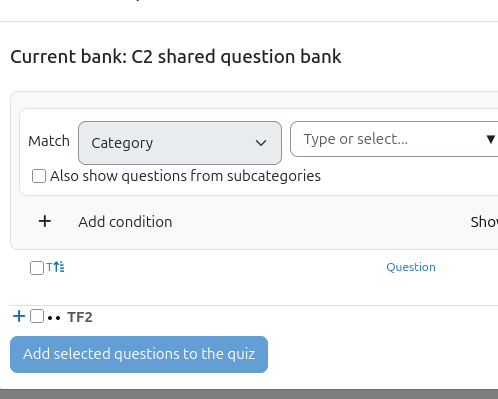Viewport: 498px width, 399px height.
Task: Click the black triangle in Type or select
Action: pyautogui.click(x=490, y=139)
